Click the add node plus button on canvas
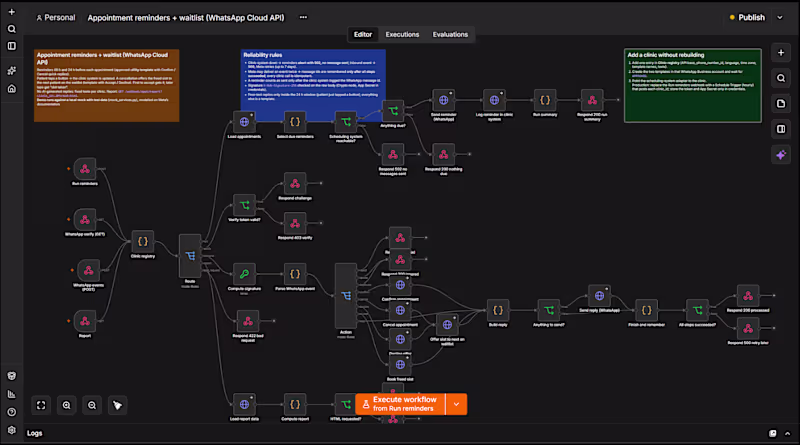The width and height of the screenshot is (800, 445). (781, 53)
